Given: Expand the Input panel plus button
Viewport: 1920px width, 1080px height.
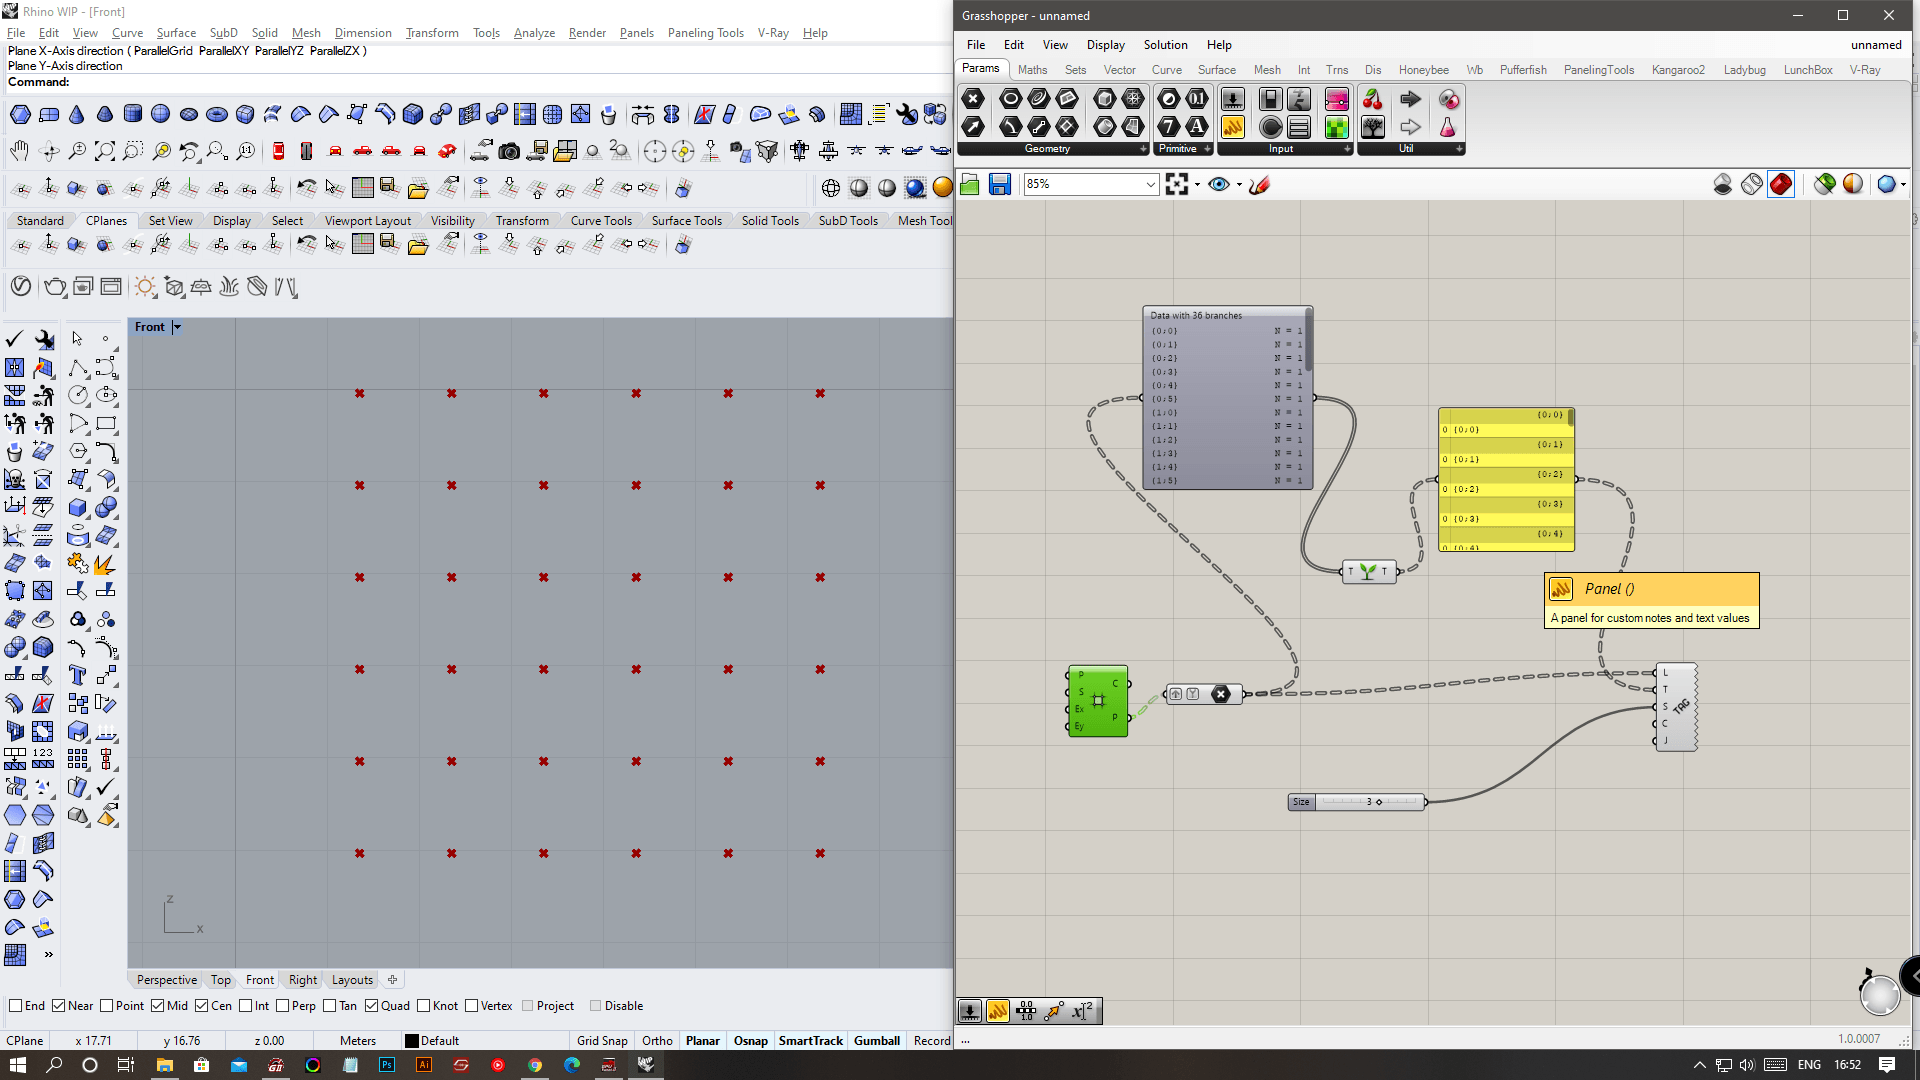Looking at the screenshot, I should pos(1347,149).
